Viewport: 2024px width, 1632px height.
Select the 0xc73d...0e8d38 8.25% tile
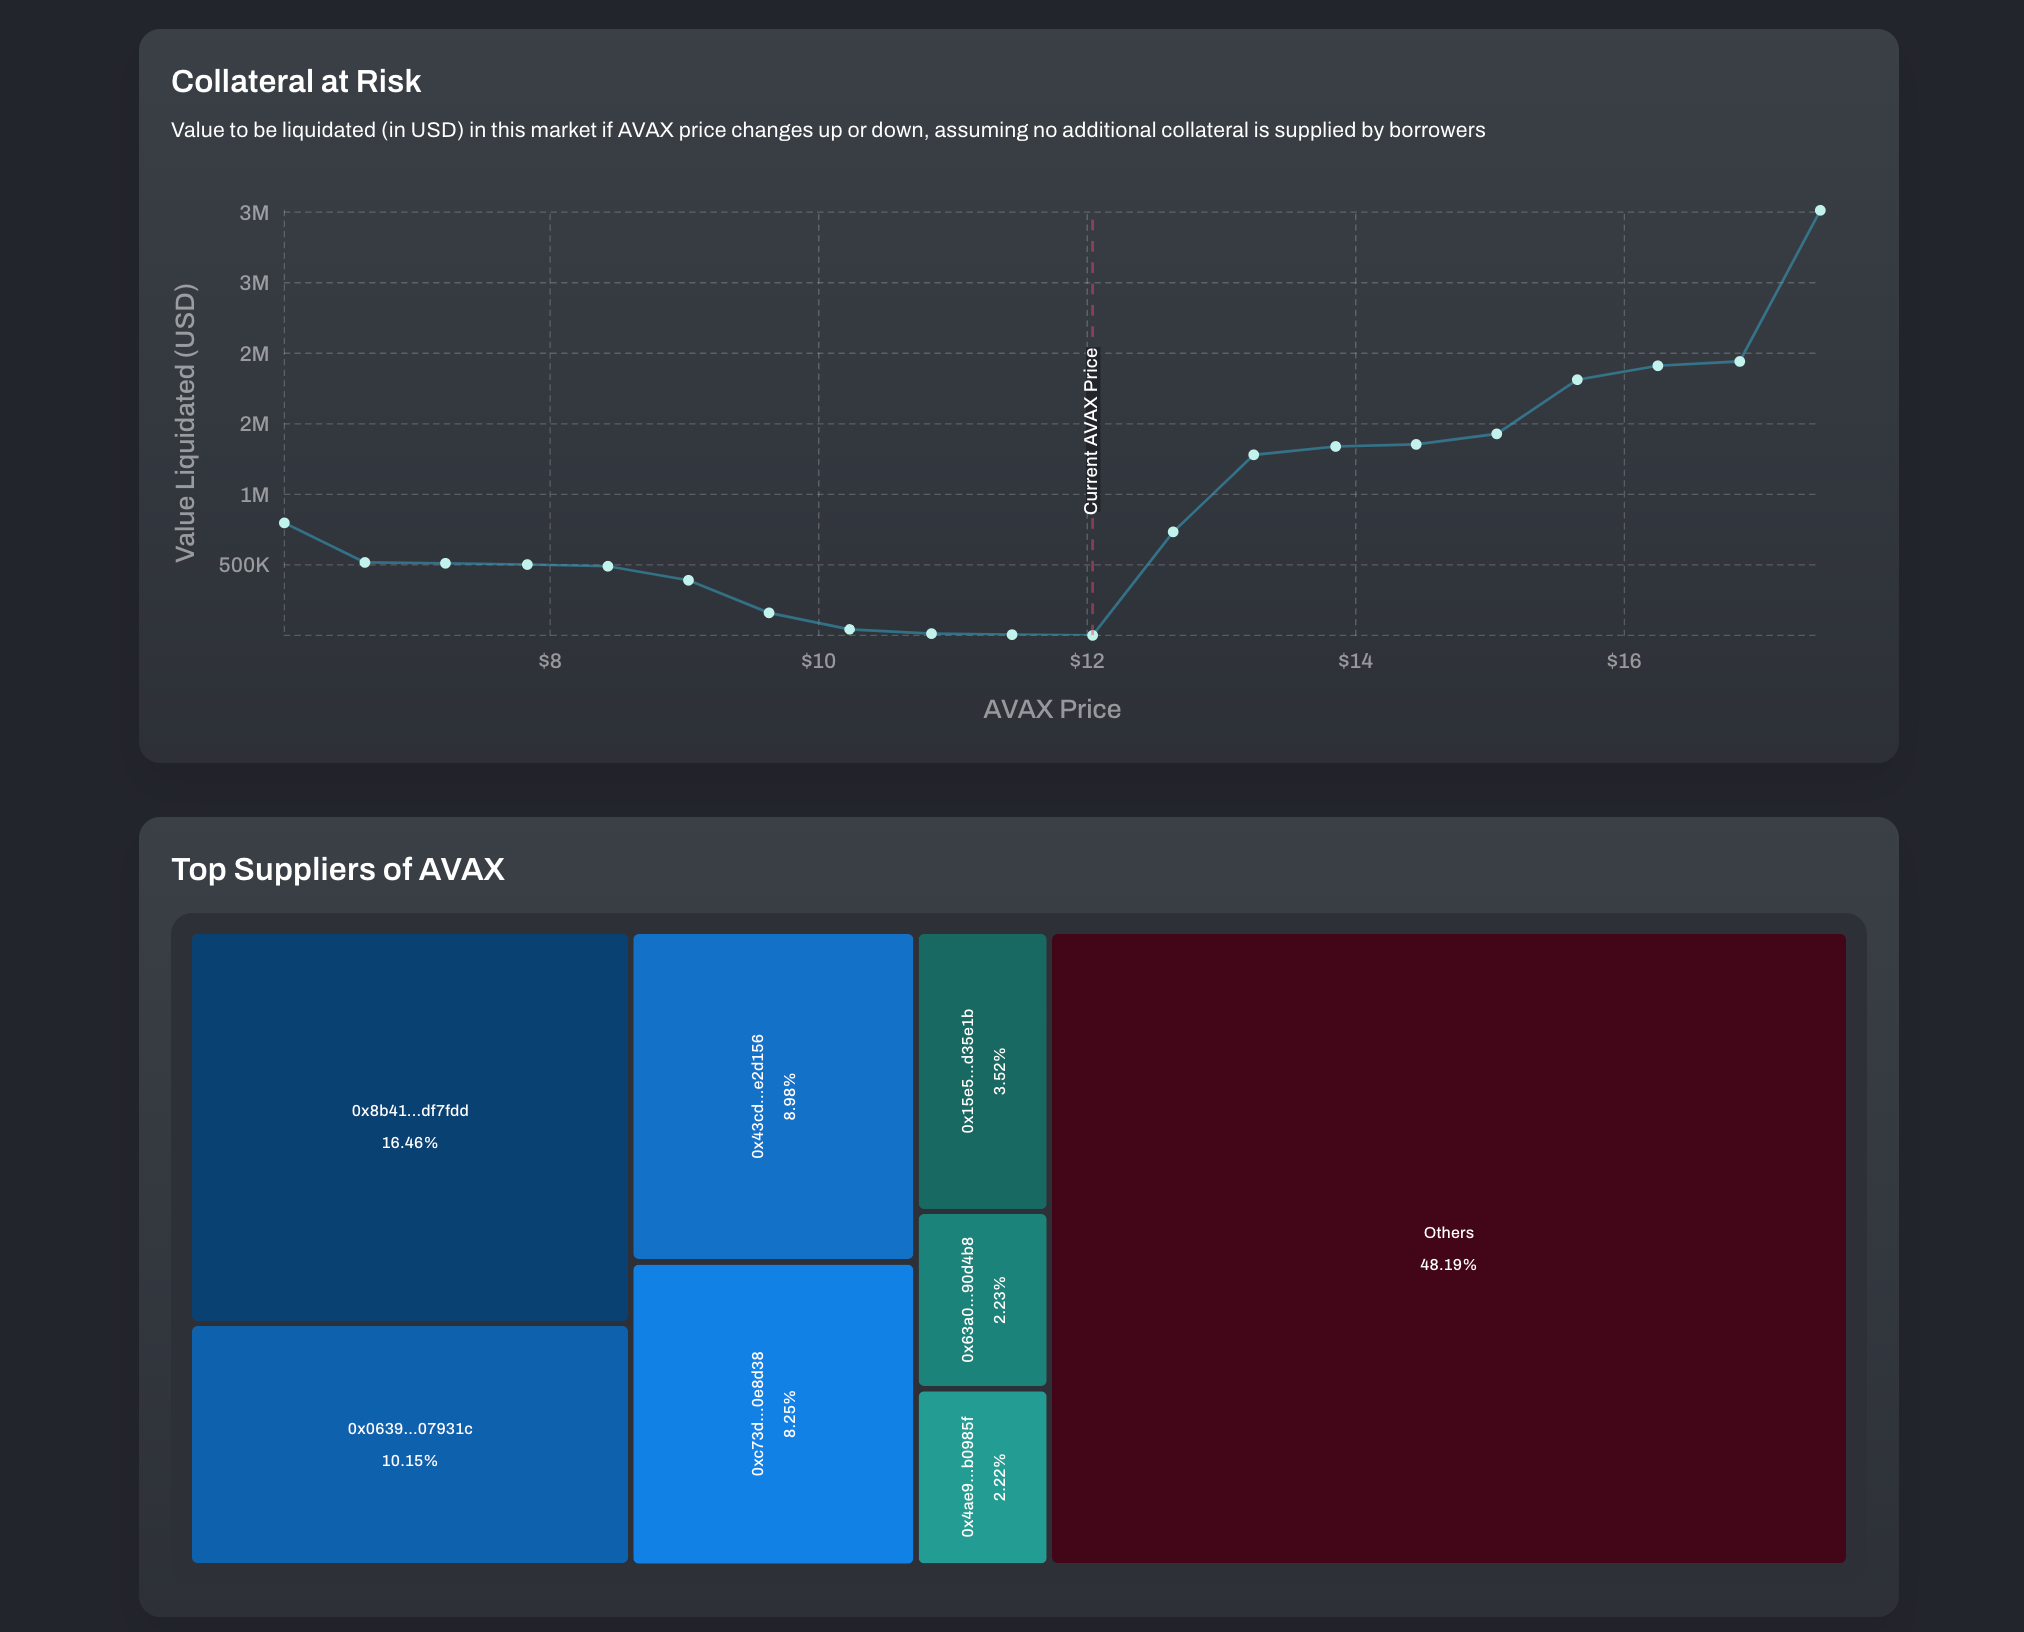772,1413
